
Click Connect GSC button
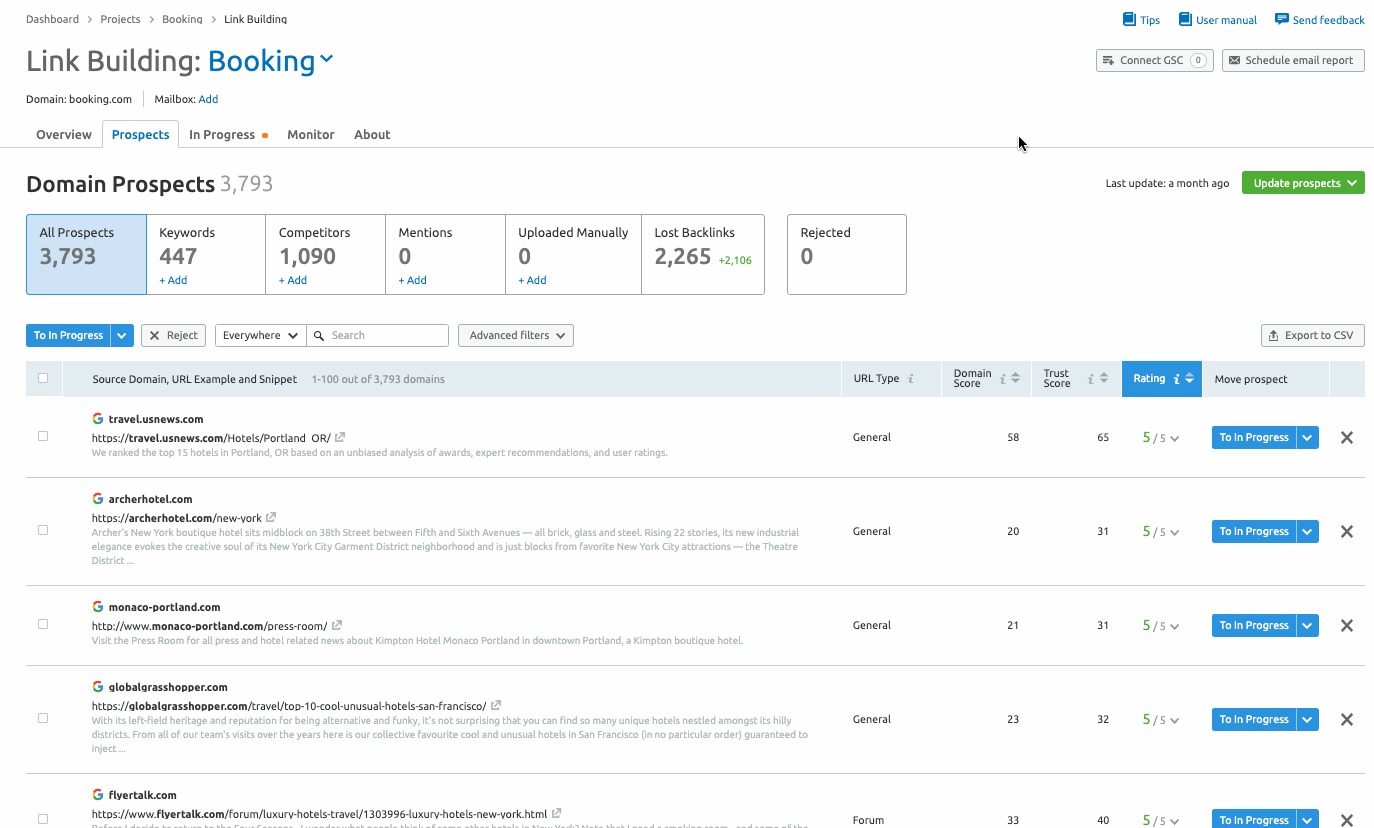point(1155,60)
